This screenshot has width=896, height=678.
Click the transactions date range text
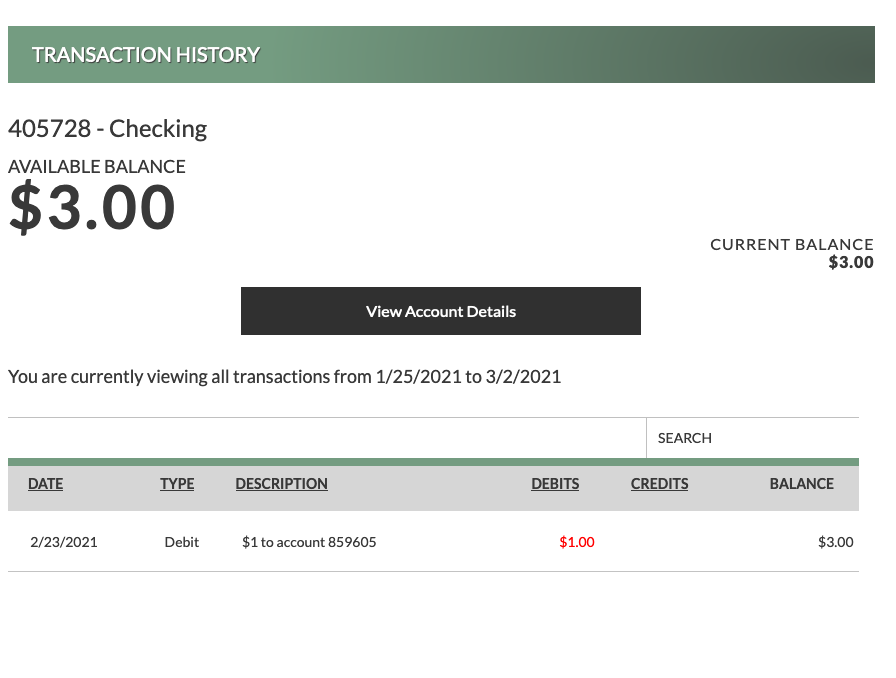click(x=285, y=377)
